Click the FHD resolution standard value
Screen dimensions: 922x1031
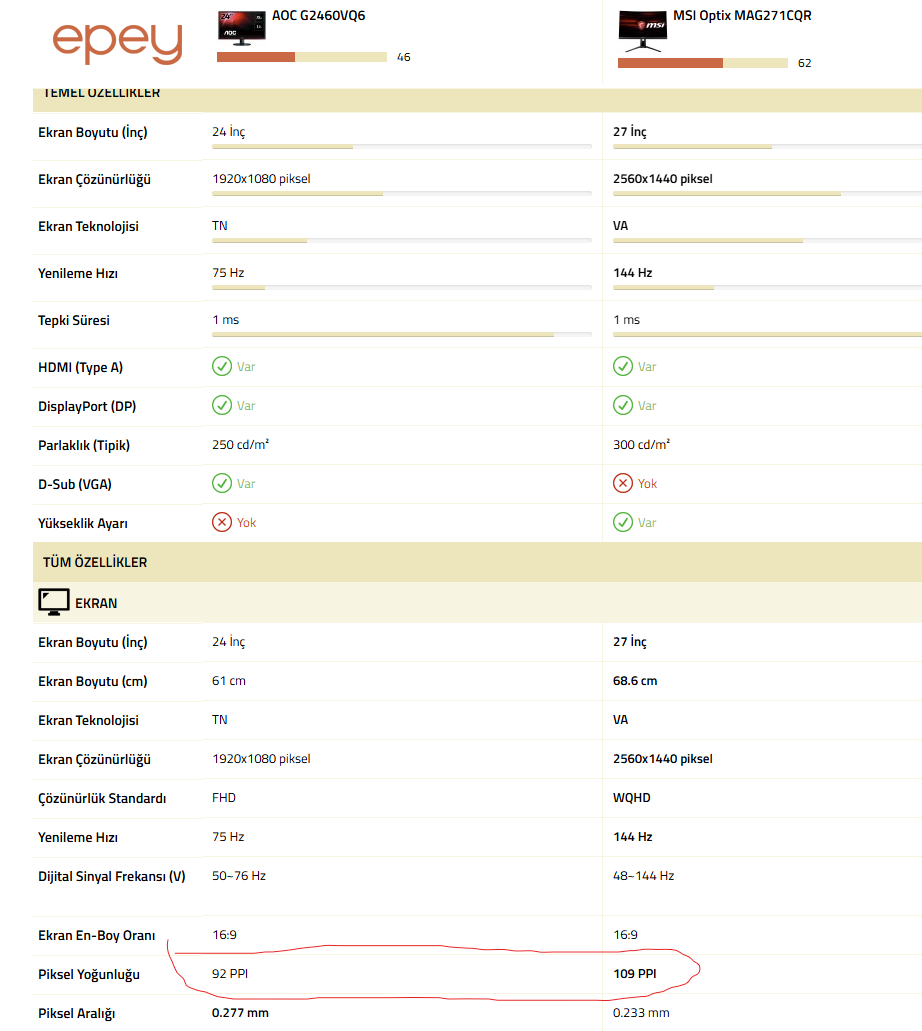pyautogui.click(x=224, y=798)
